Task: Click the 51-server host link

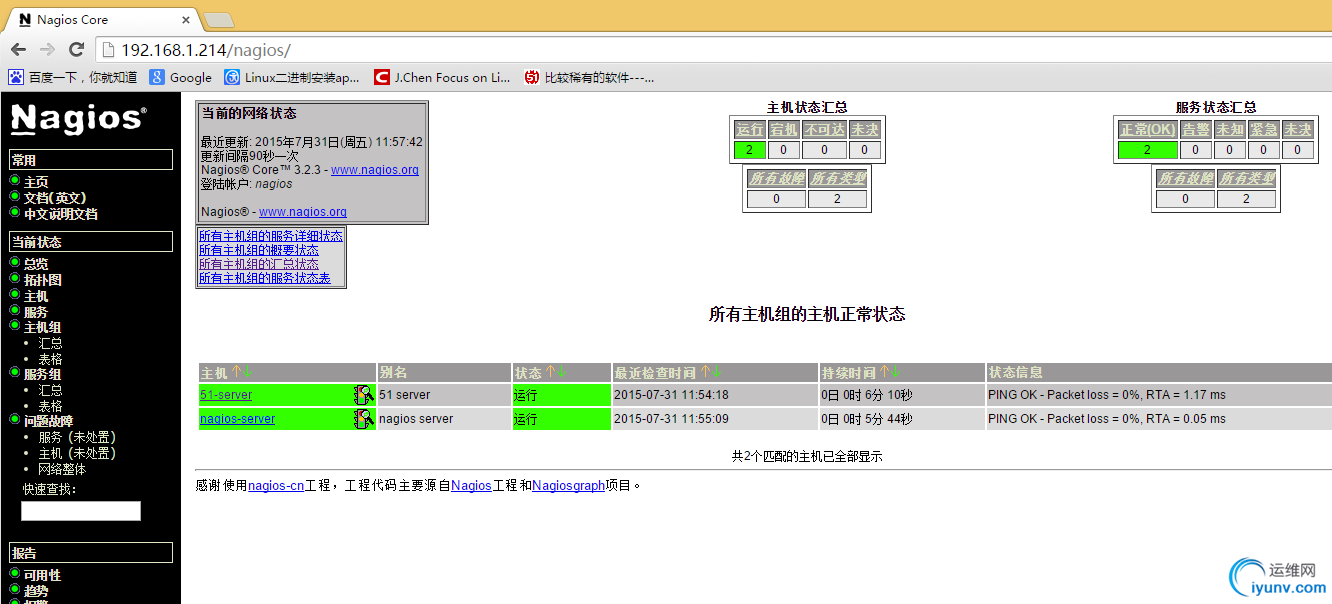Action: coord(226,395)
